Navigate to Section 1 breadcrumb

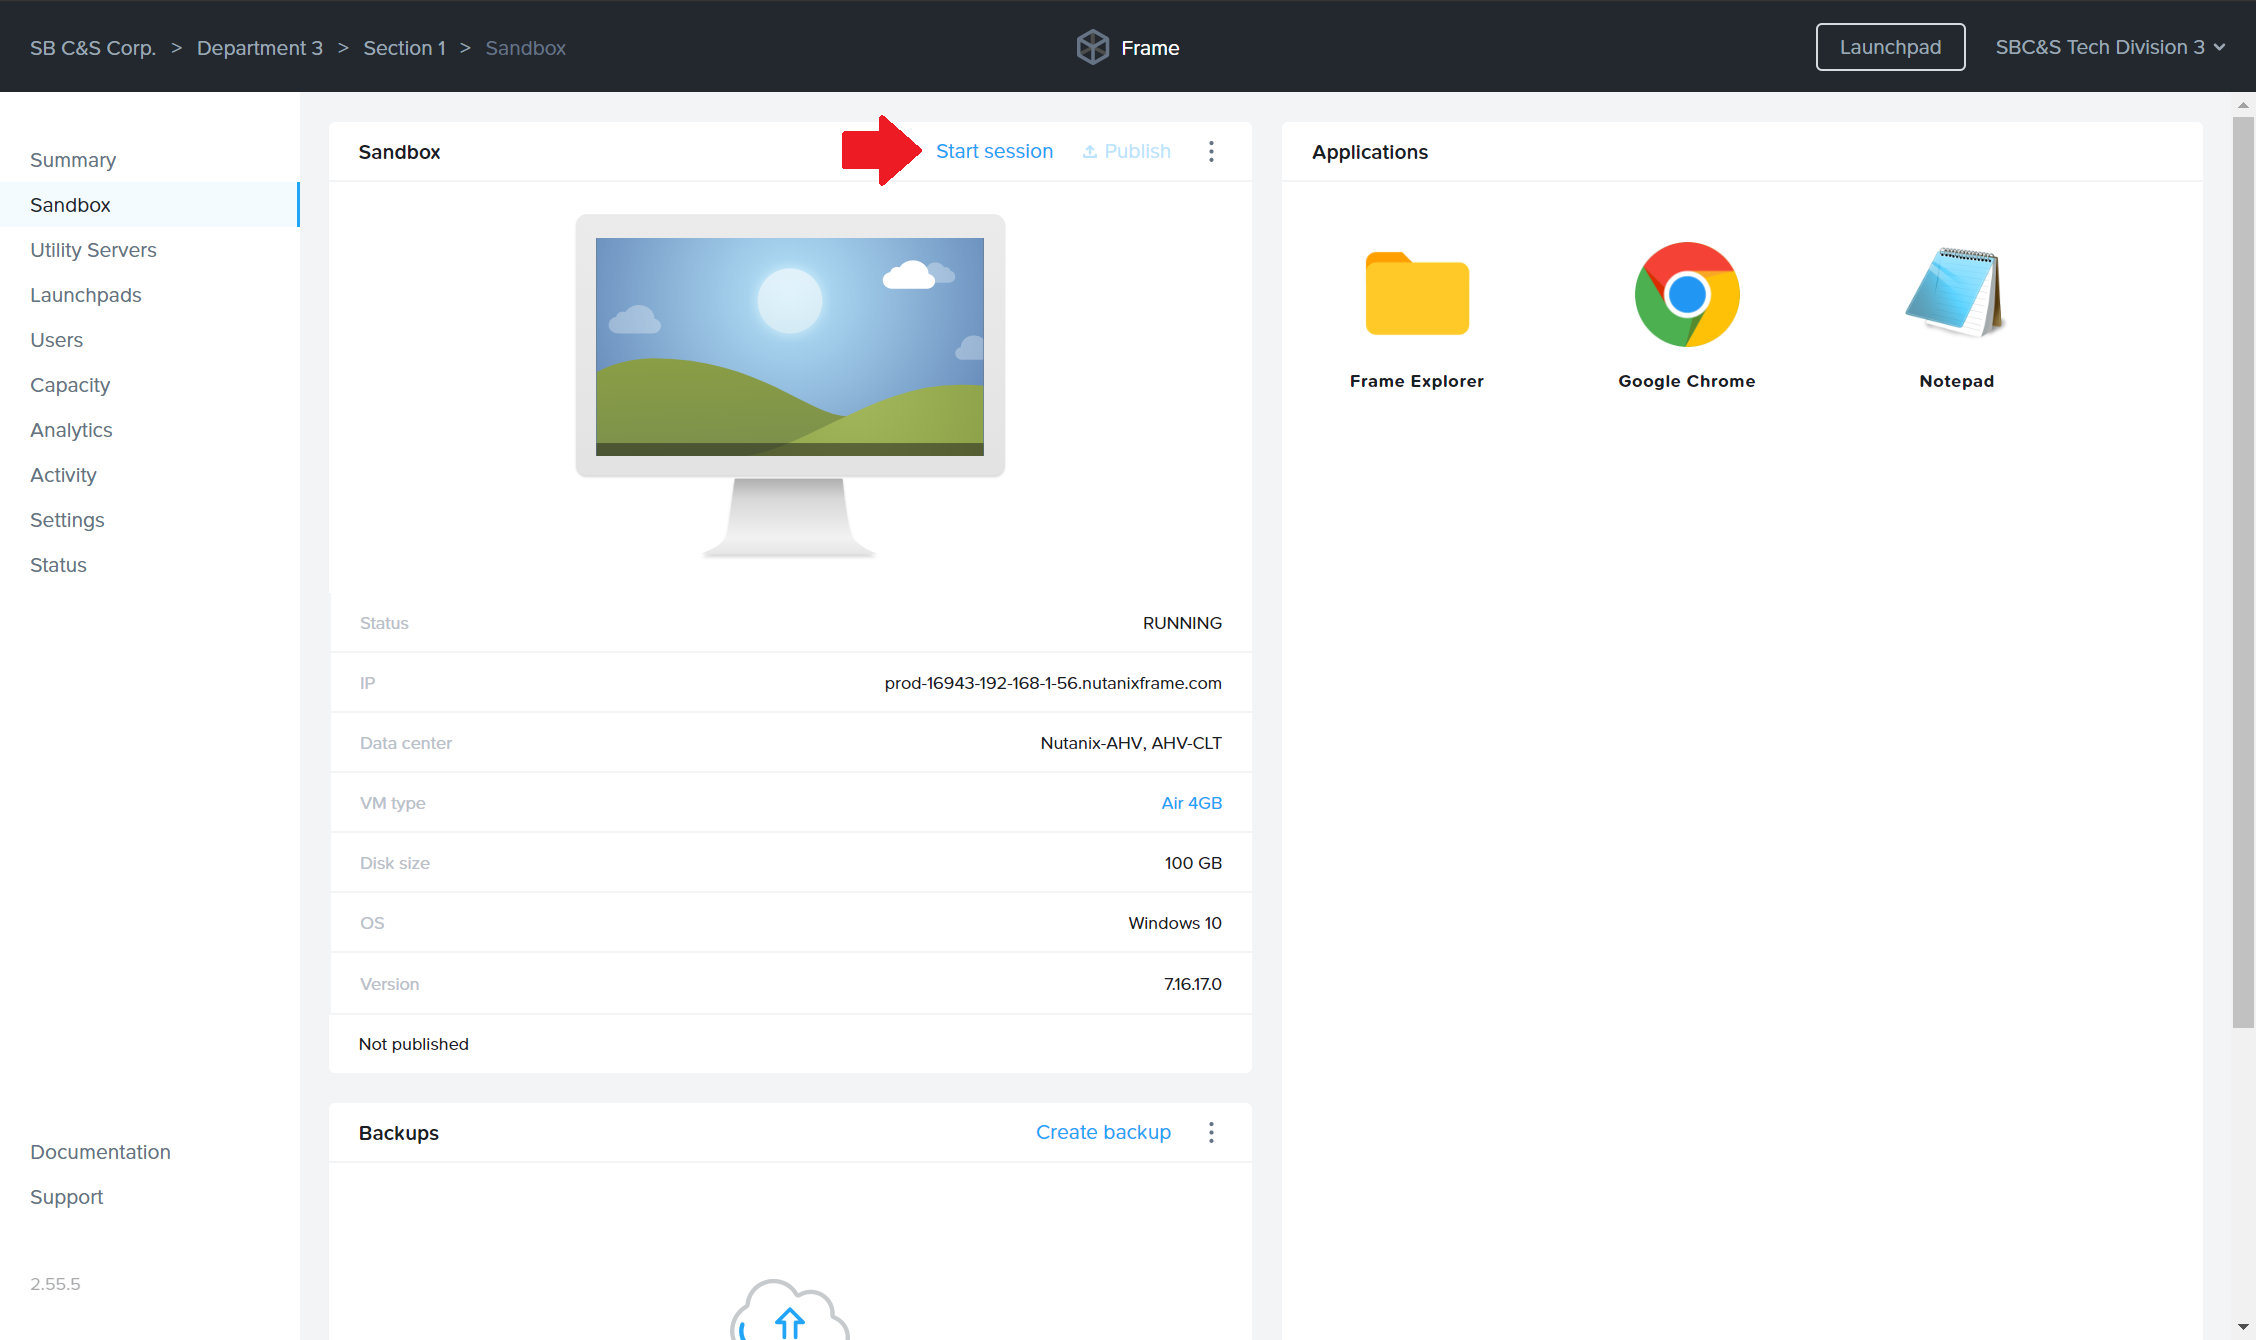tap(404, 48)
